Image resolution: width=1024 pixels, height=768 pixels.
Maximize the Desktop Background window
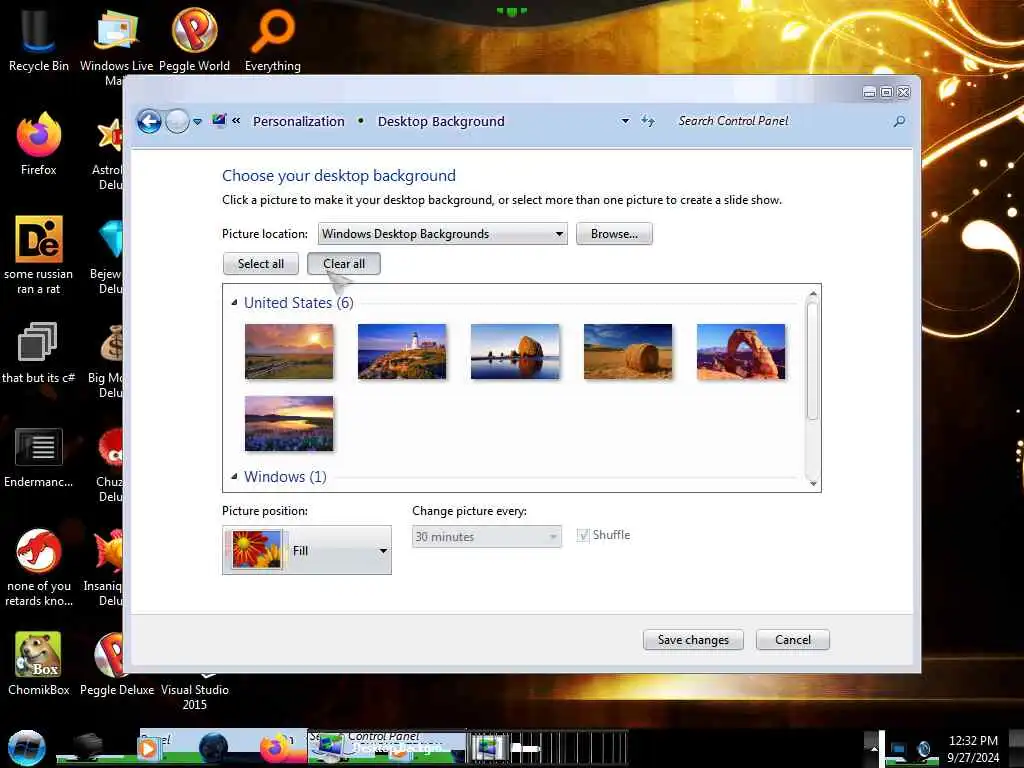point(886,92)
